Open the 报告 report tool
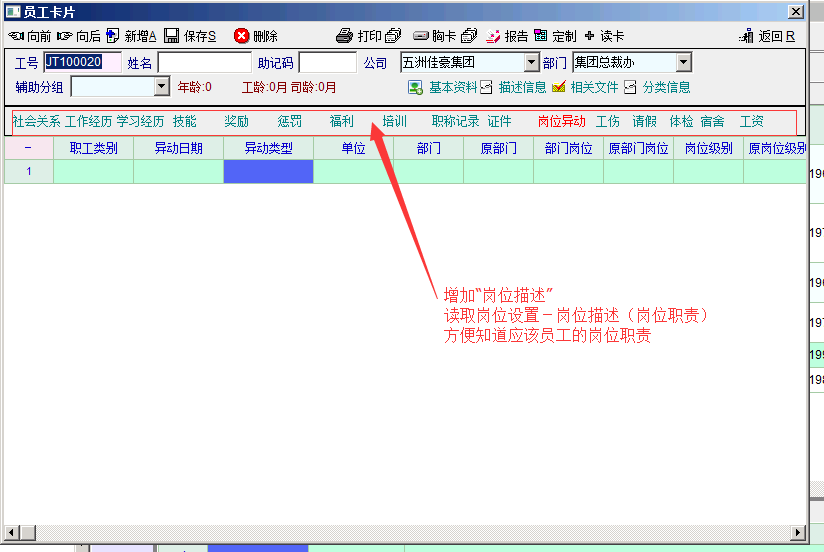Screen dimensions: 824x552 tap(493, 36)
